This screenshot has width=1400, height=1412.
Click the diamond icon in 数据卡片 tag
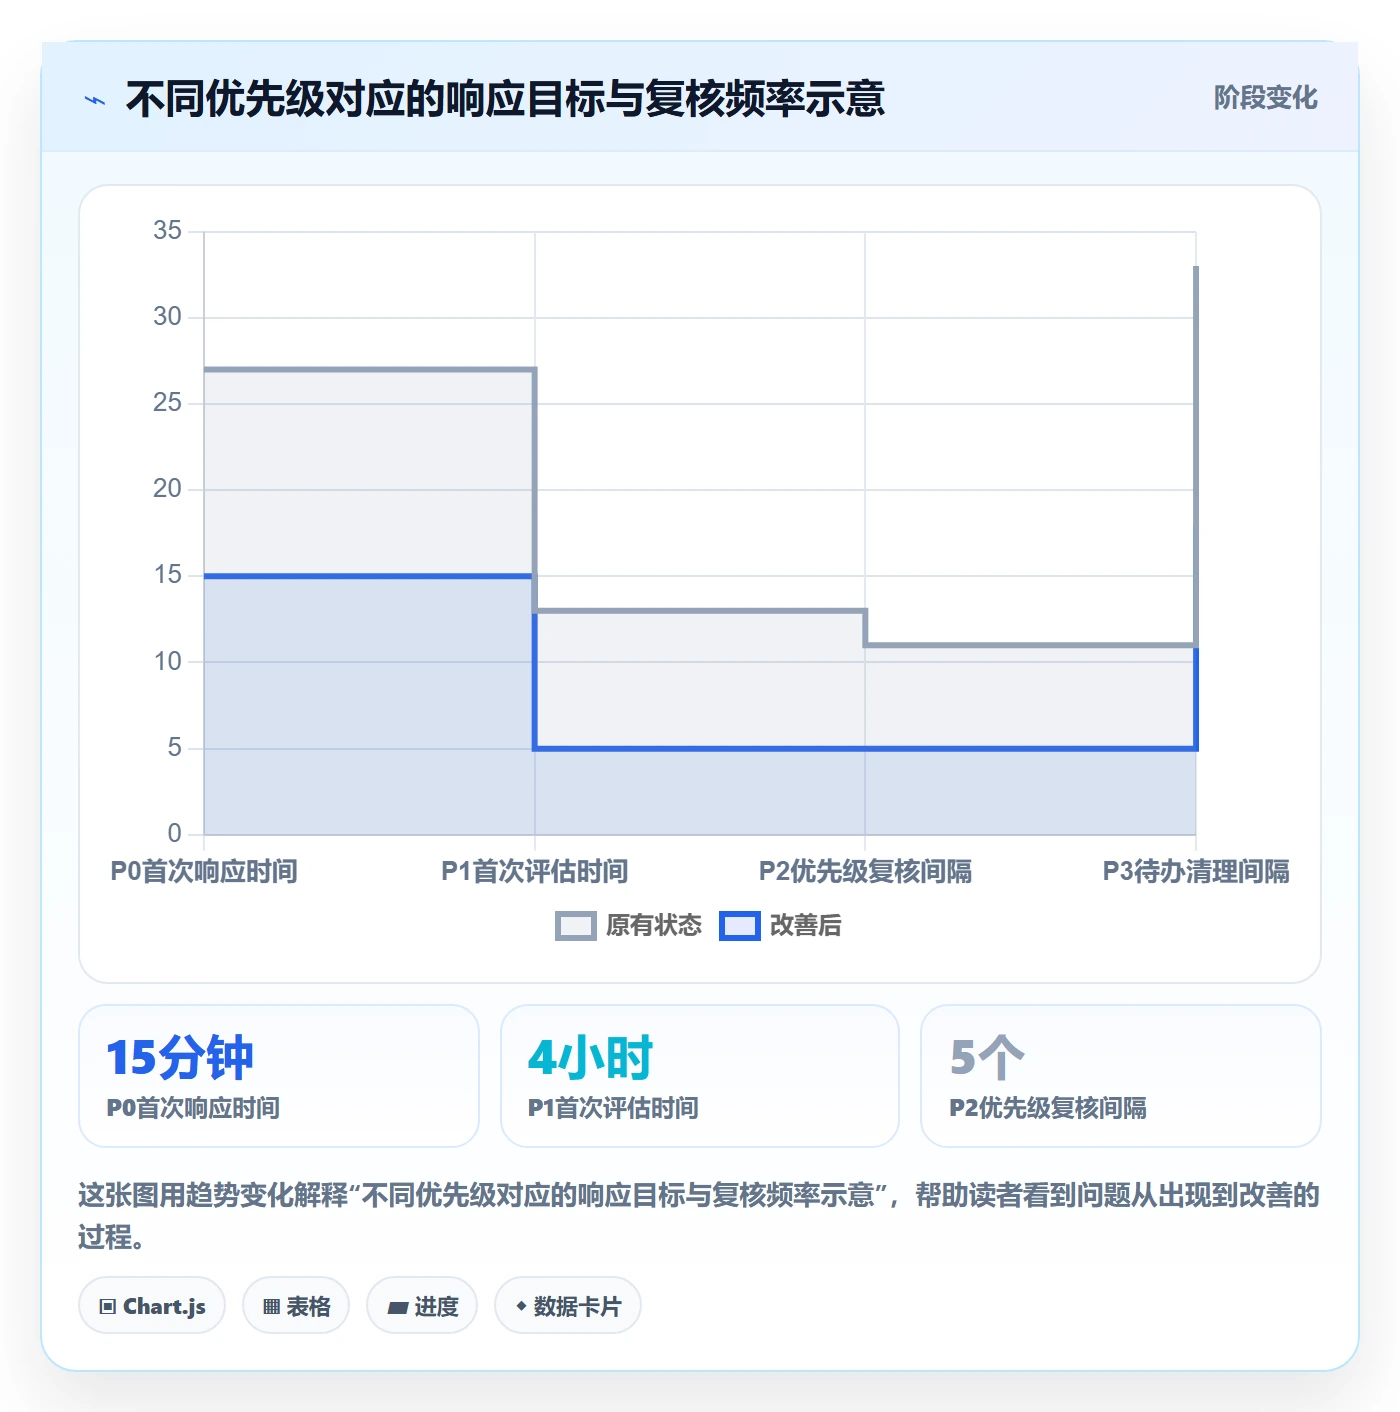pyautogui.click(x=521, y=1306)
